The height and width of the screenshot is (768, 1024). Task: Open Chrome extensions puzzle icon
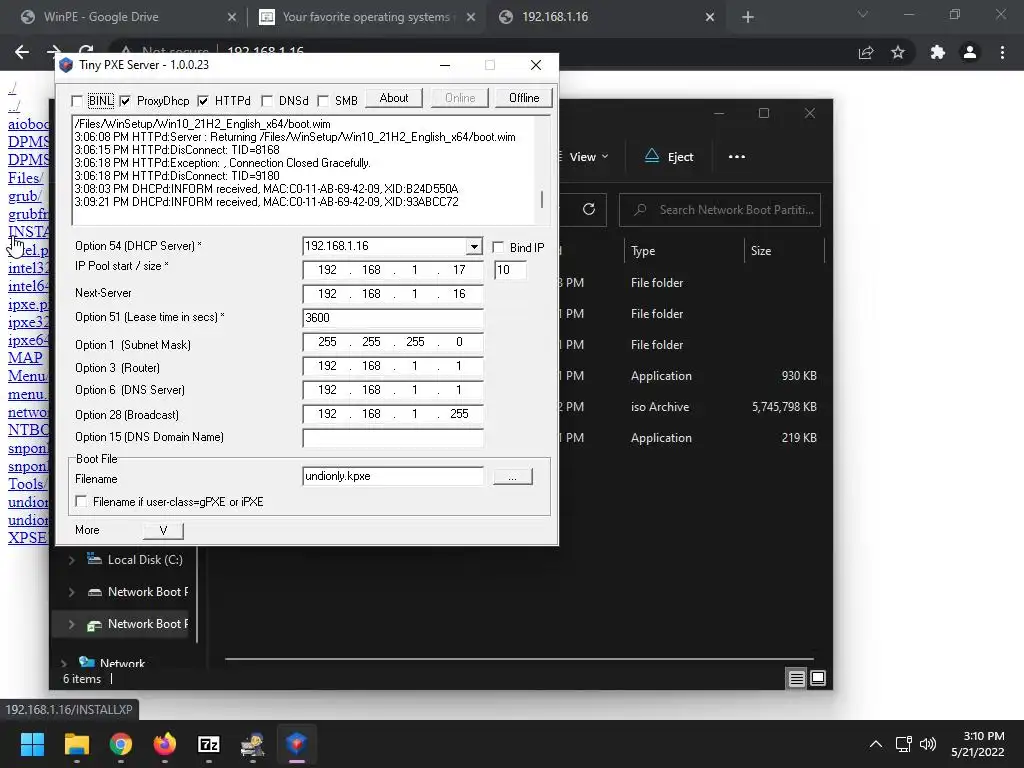click(x=938, y=52)
